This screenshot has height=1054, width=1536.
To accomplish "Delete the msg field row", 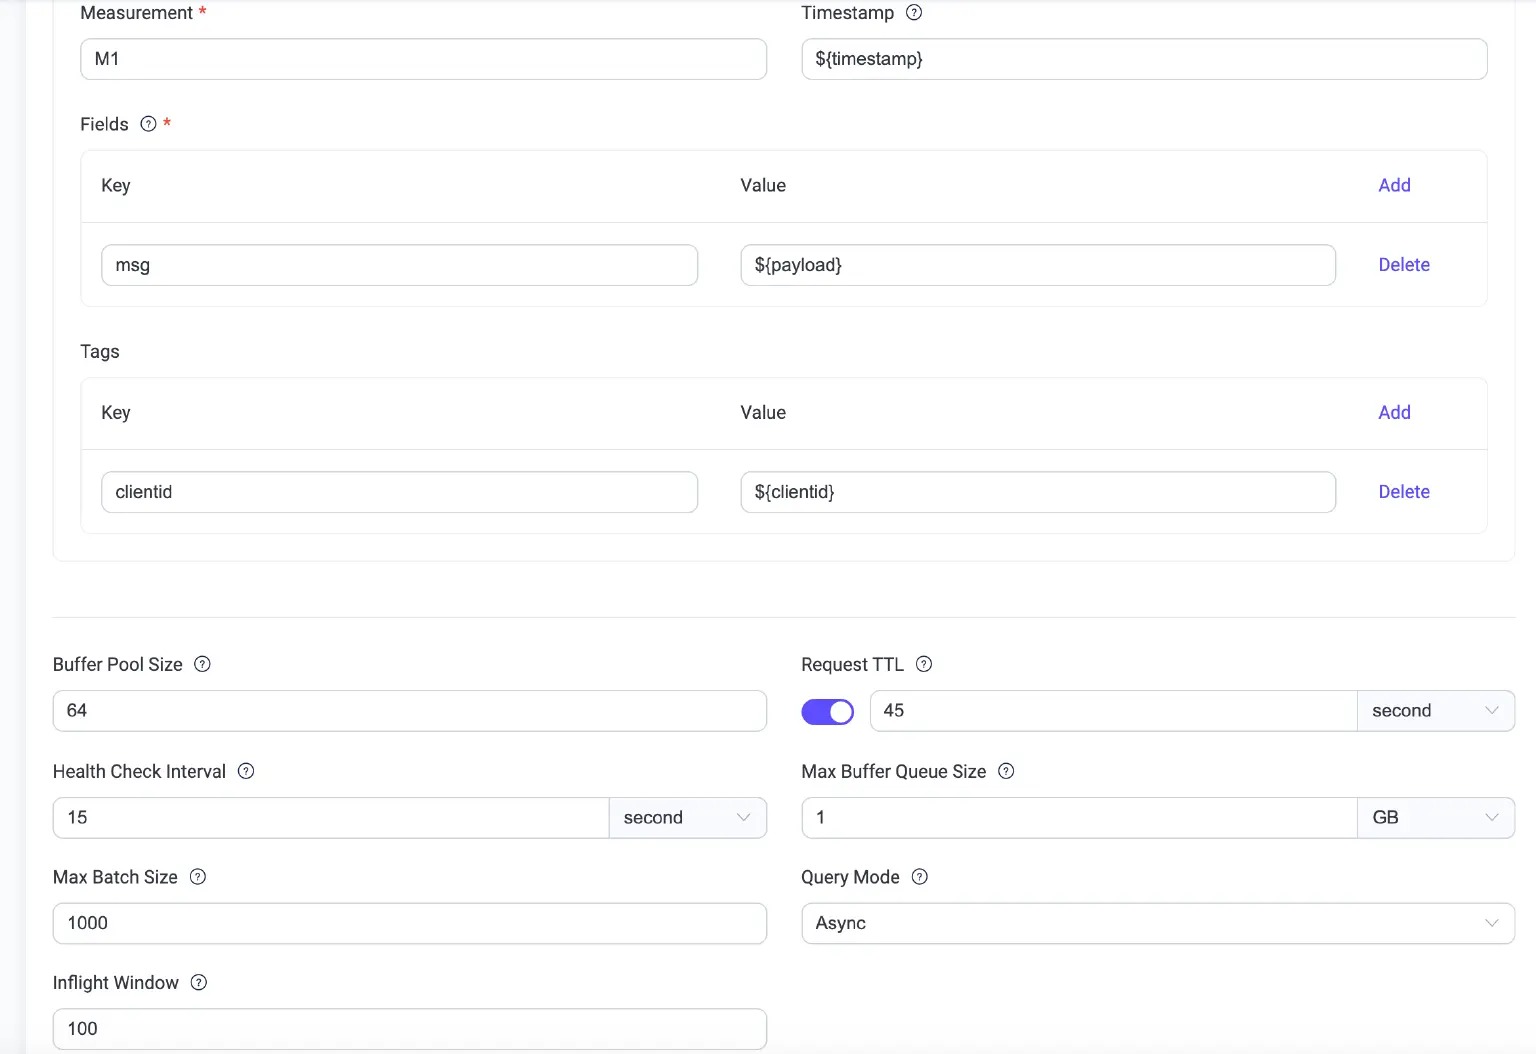I will [1403, 265].
